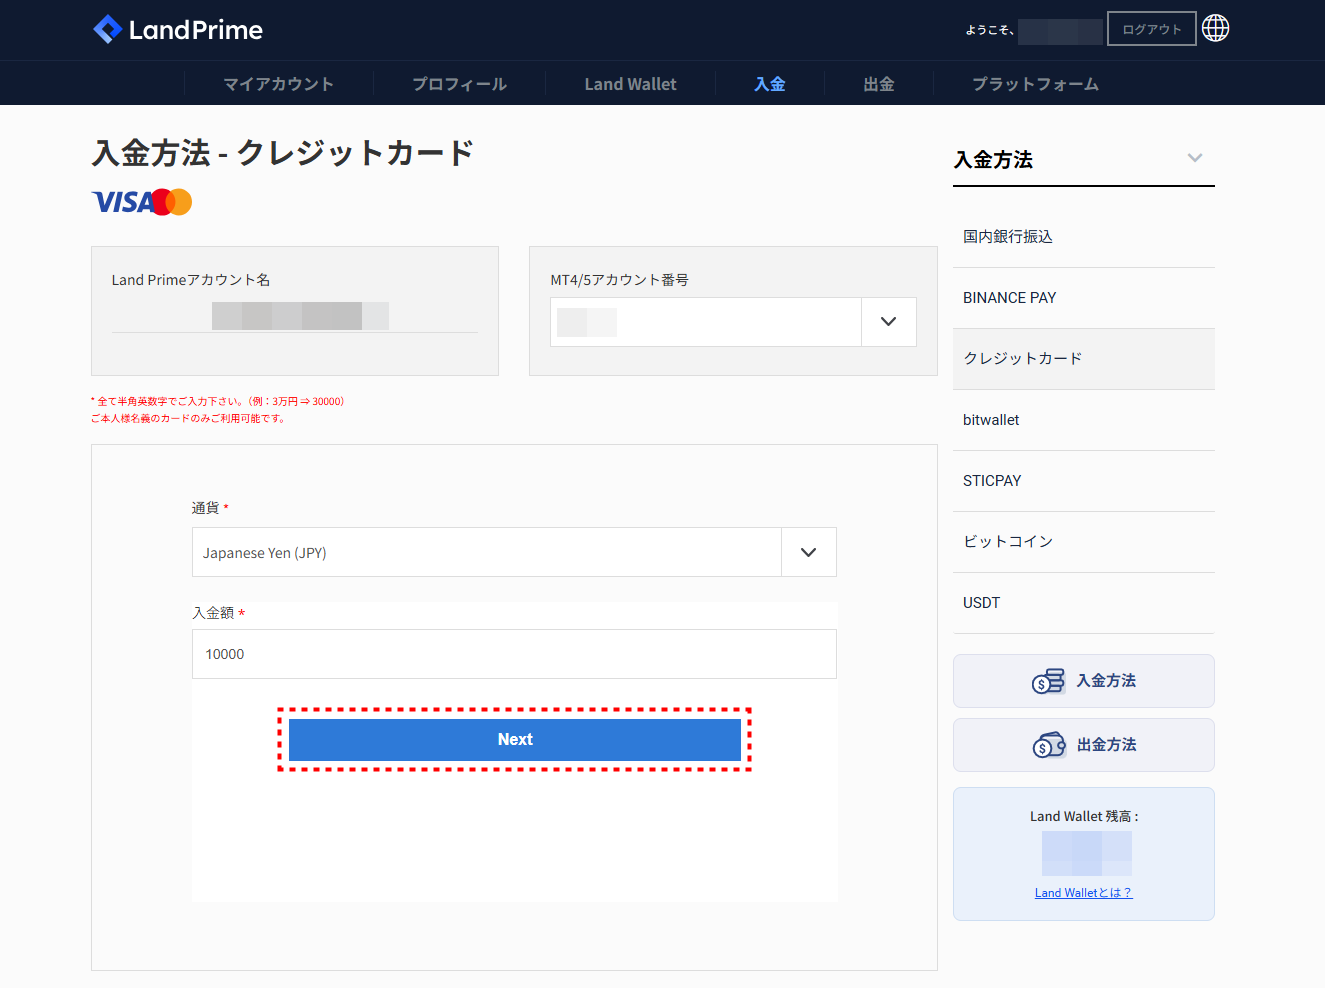Focus the 入金額 amount input field
Viewport: 1325px width, 988px height.
click(x=514, y=654)
